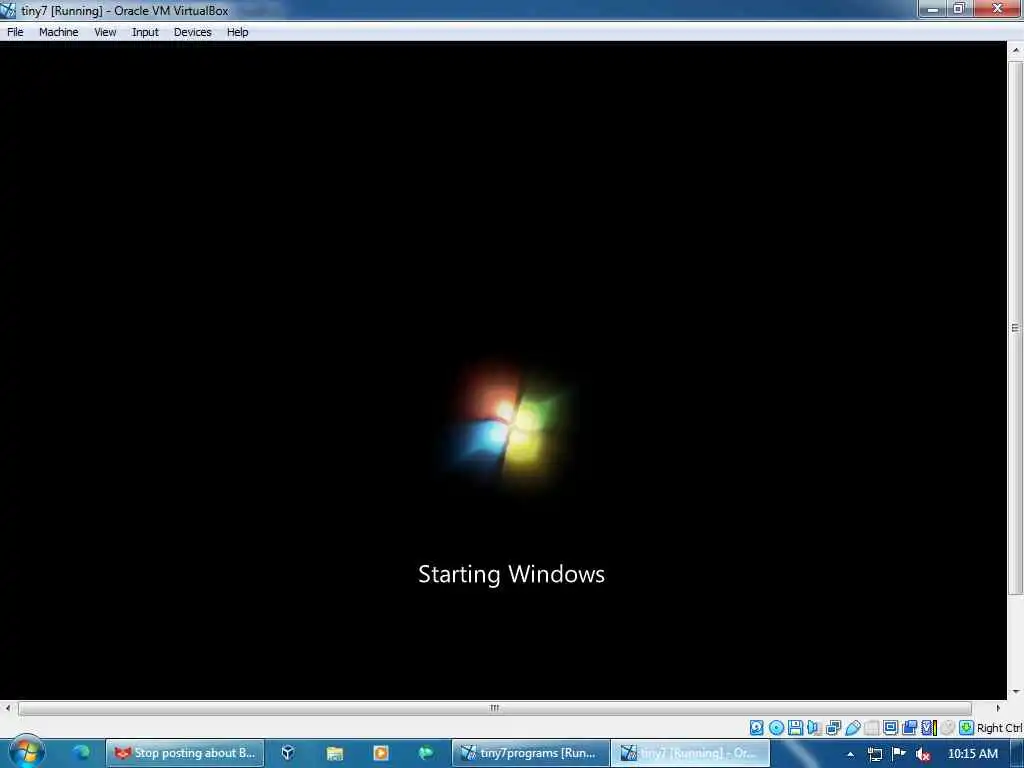Image resolution: width=1024 pixels, height=768 pixels.
Task: Click the audio status icon
Action: [x=814, y=728]
